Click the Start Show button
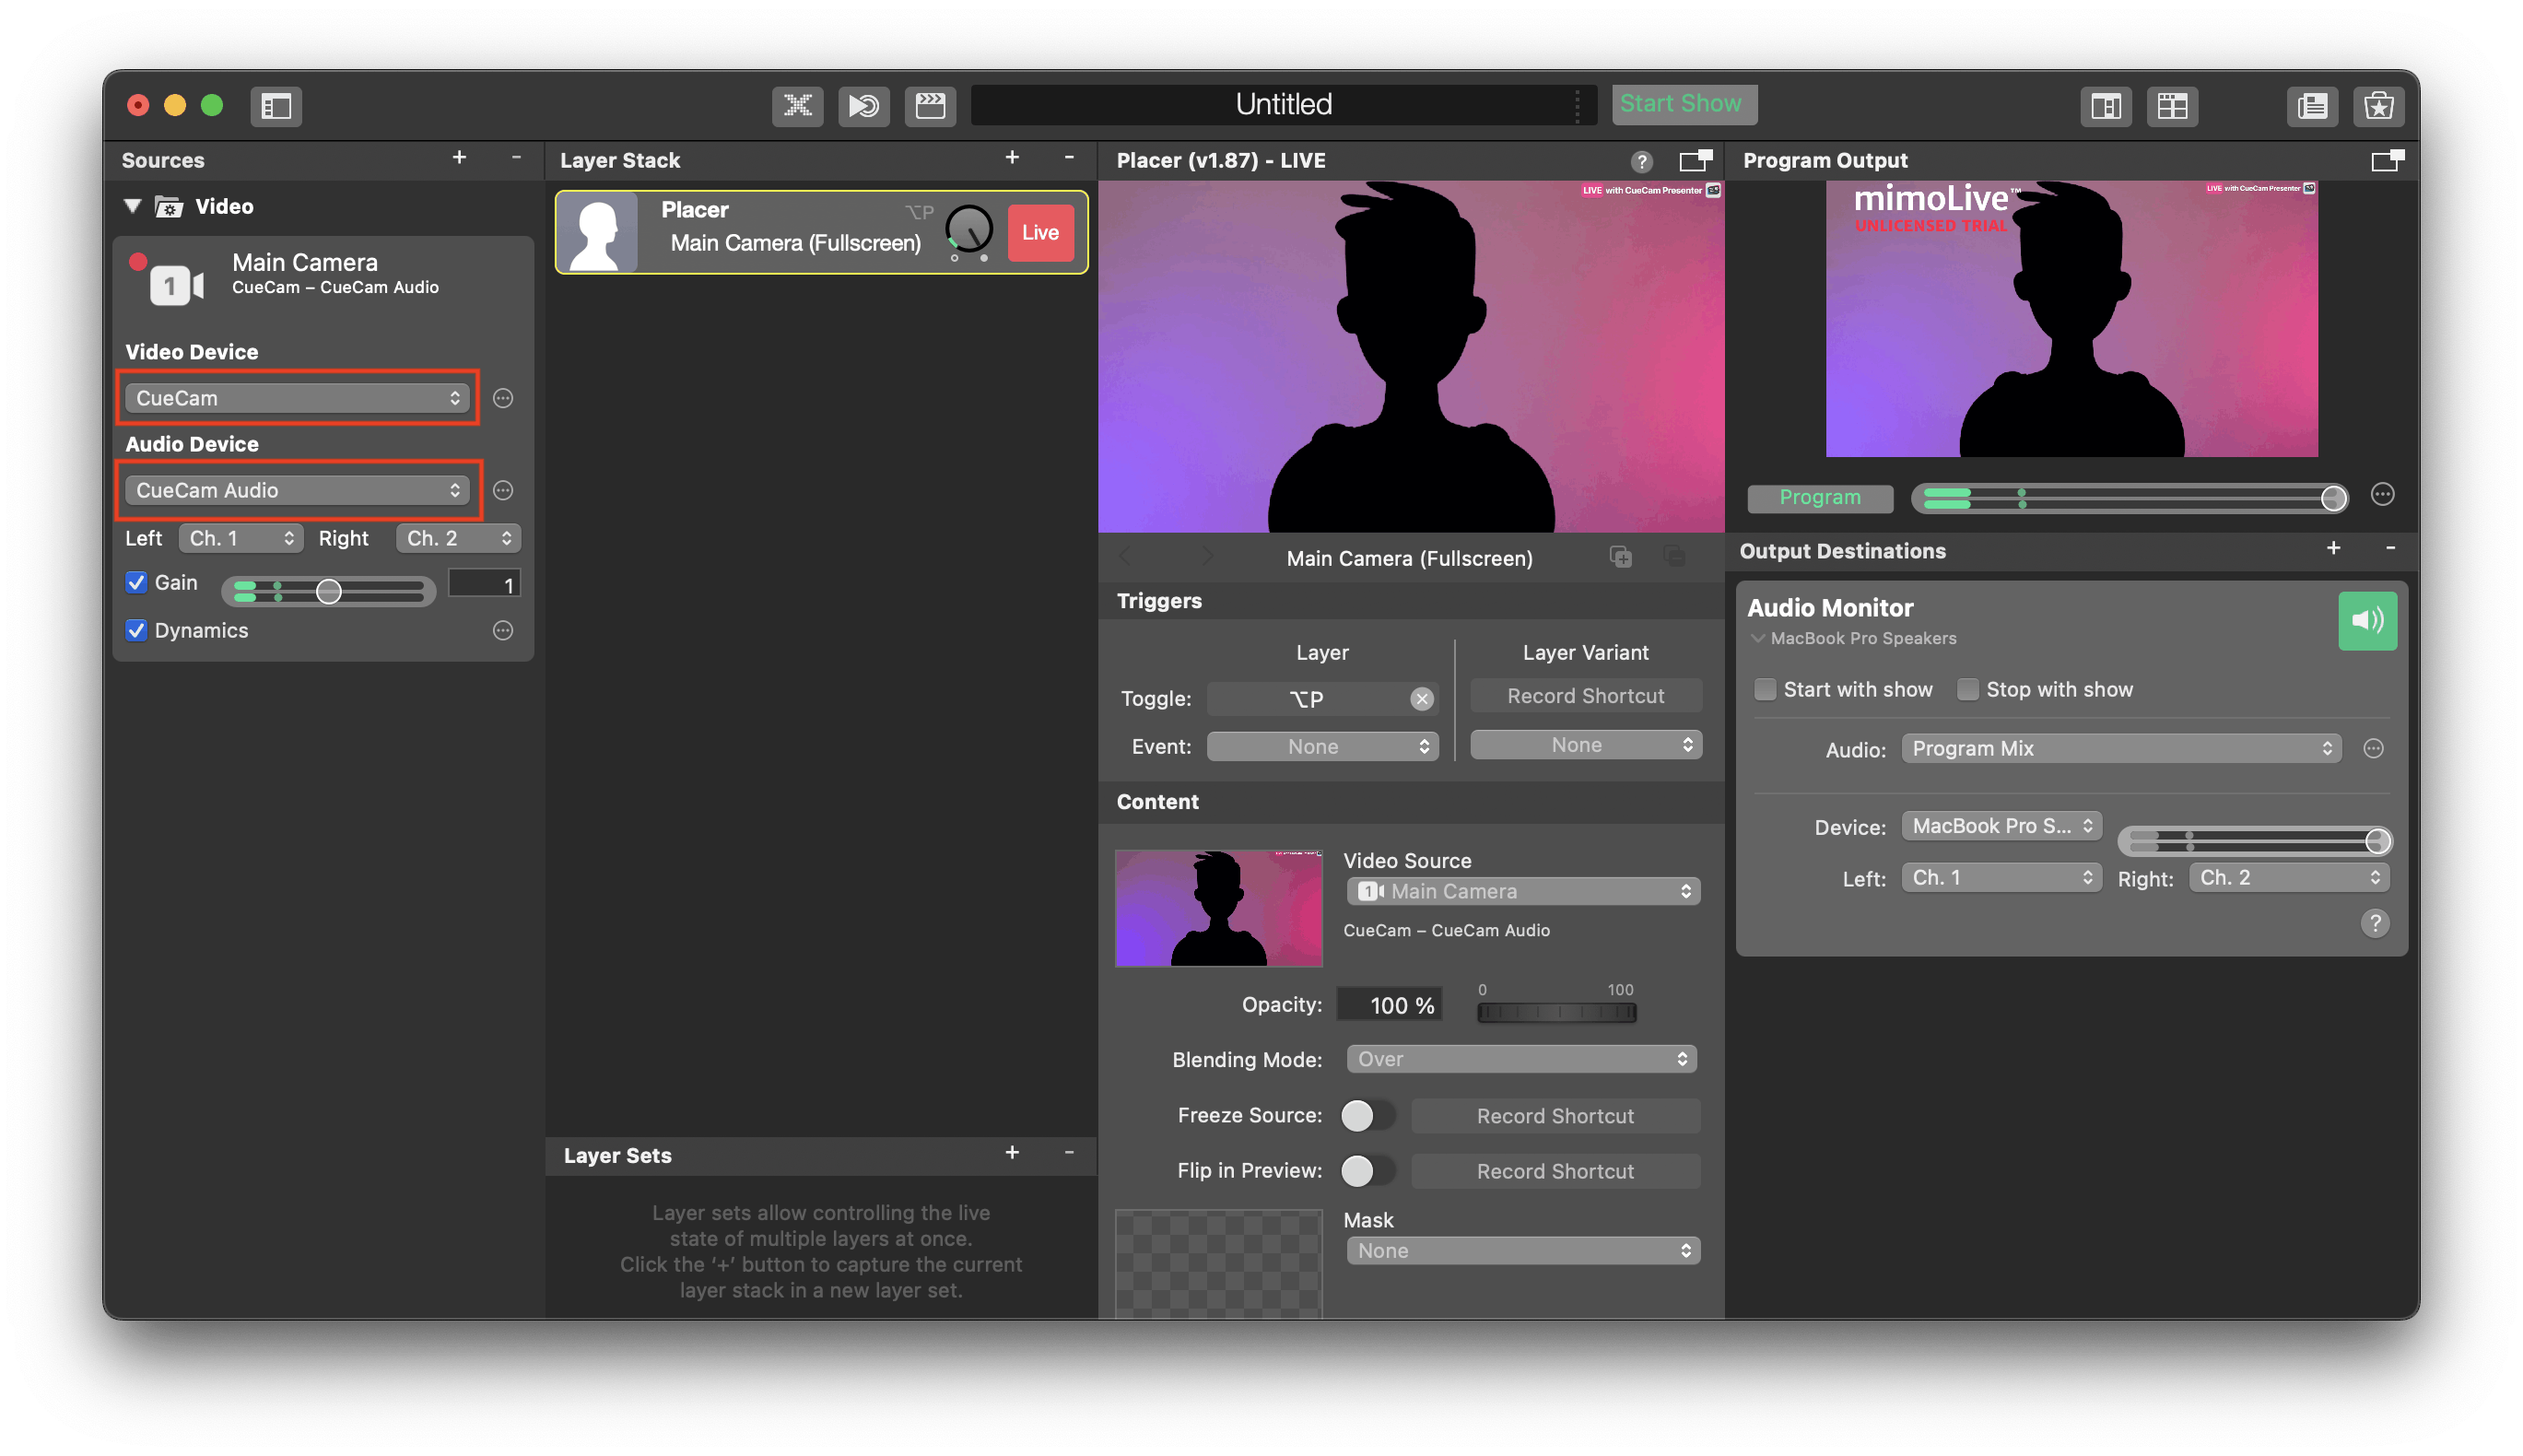 (1683, 104)
